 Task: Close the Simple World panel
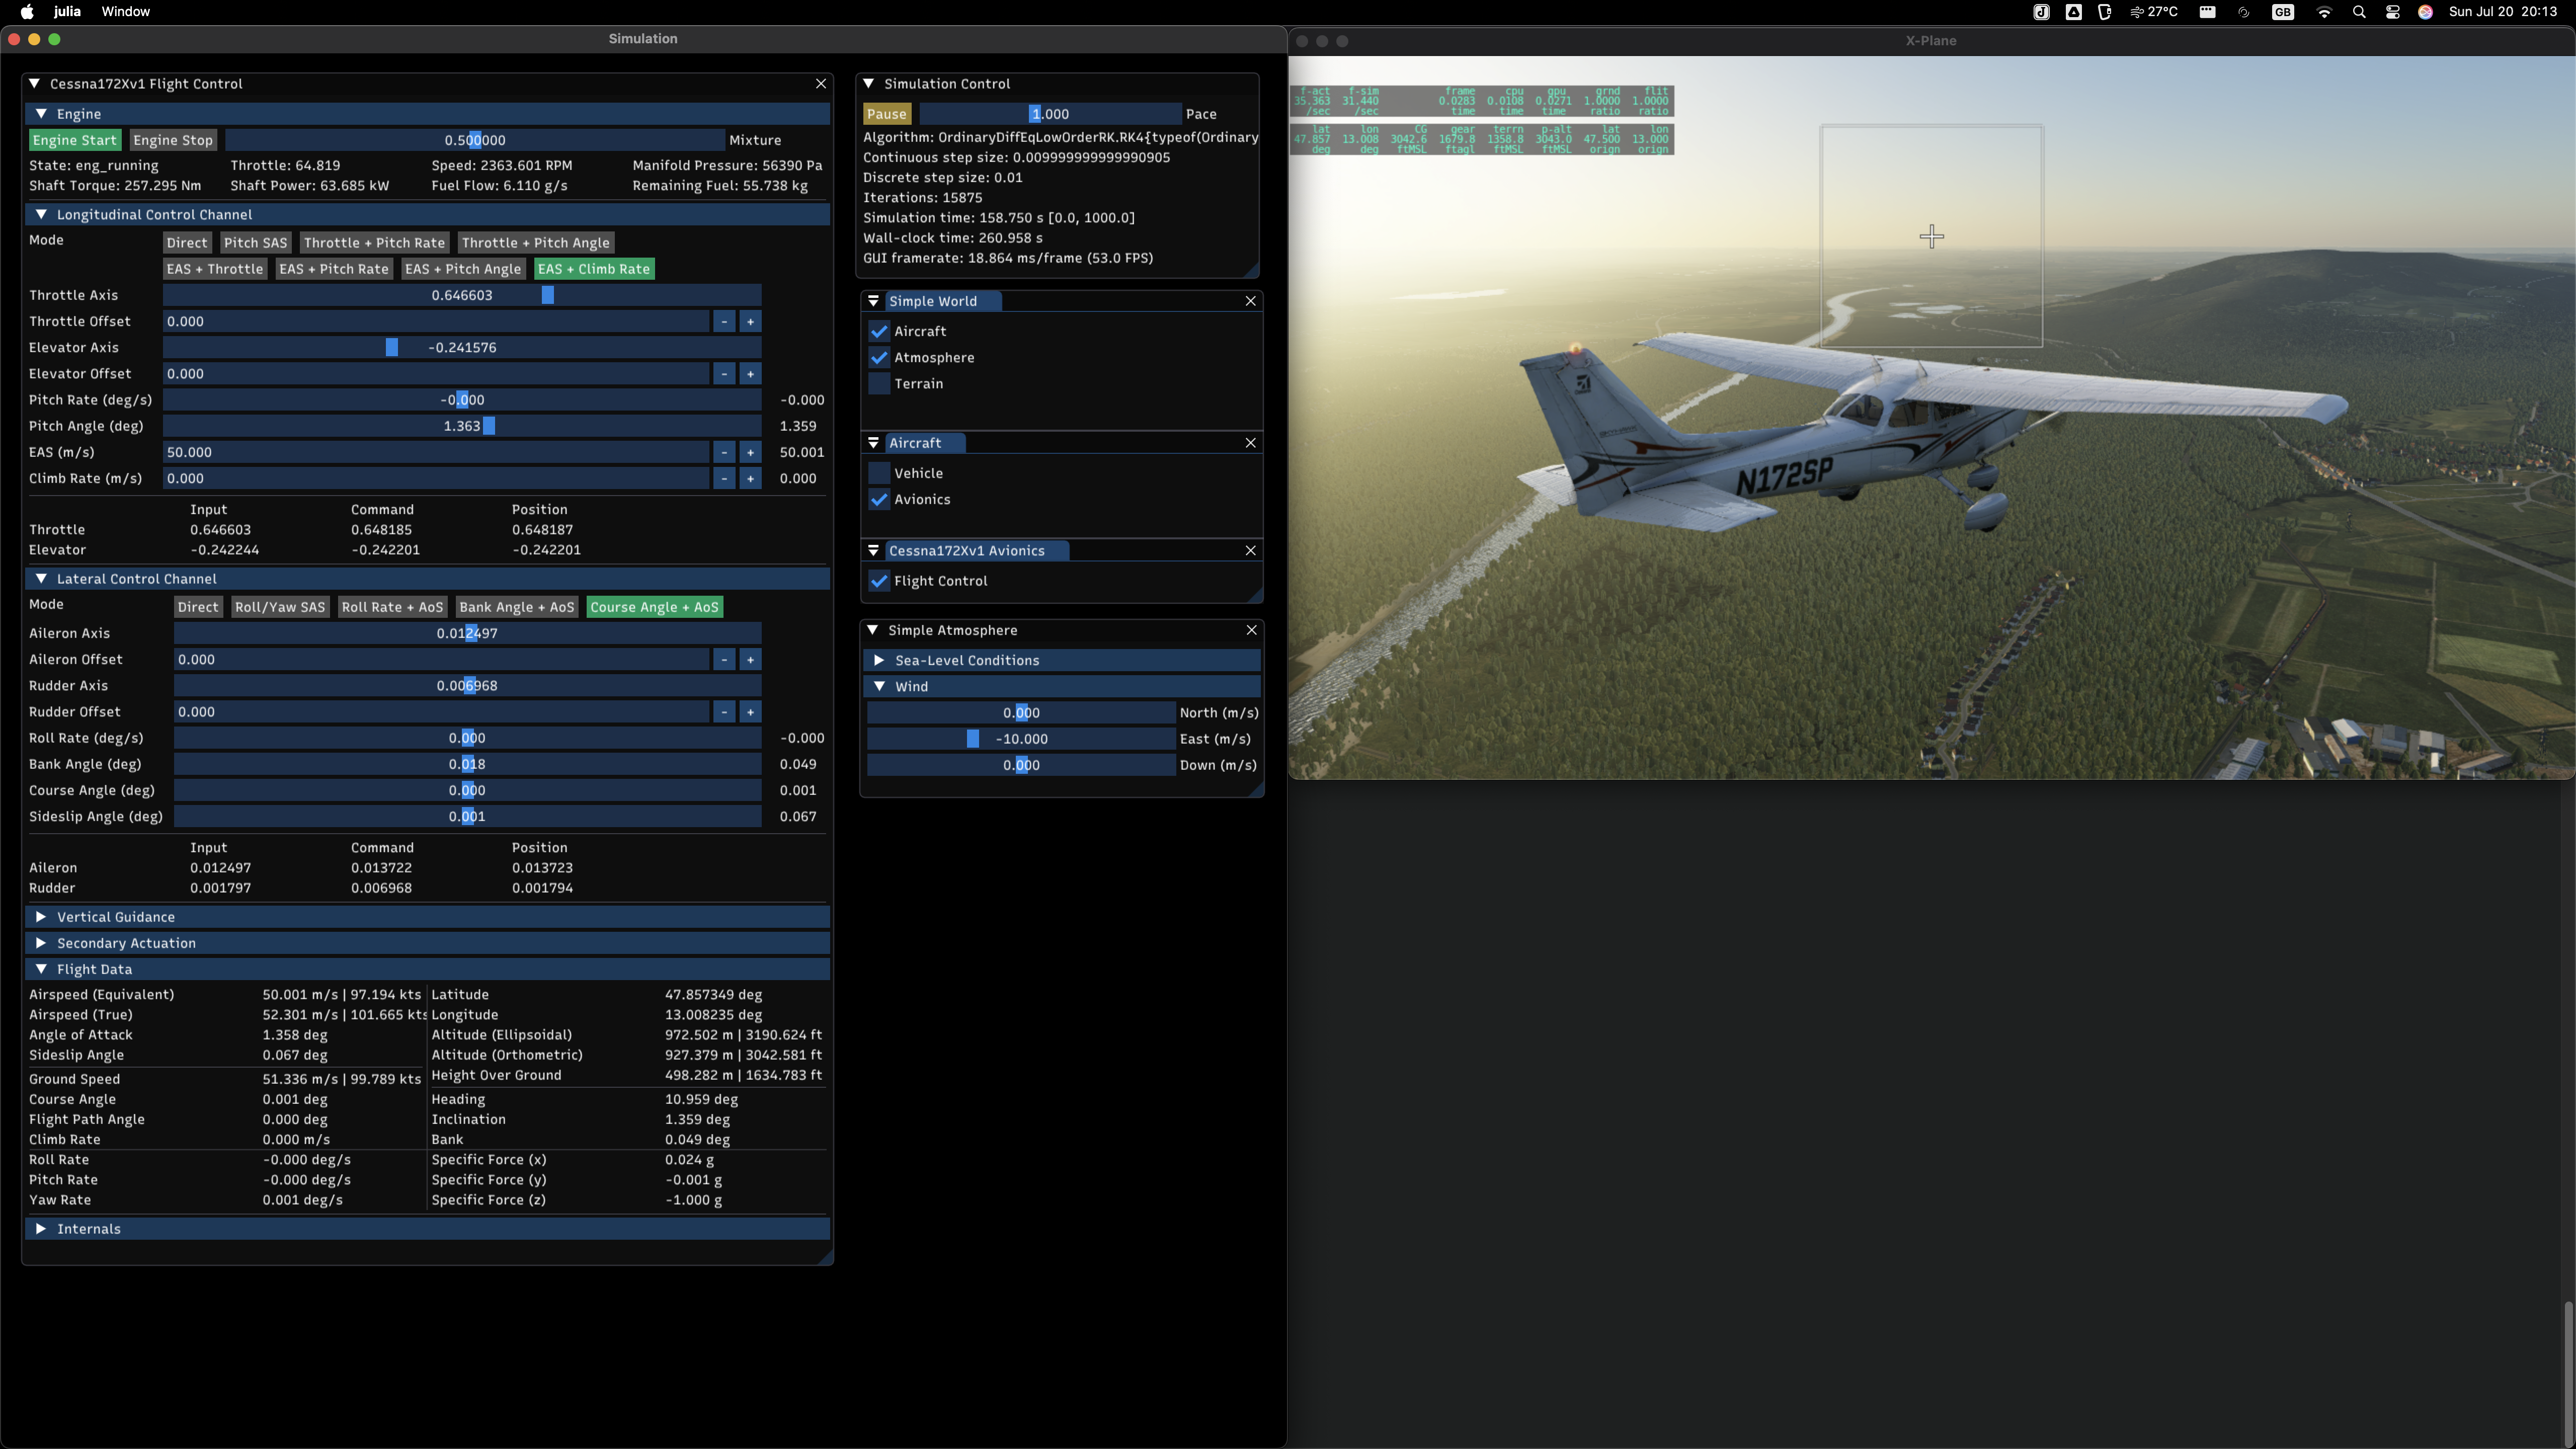point(1250,301)
